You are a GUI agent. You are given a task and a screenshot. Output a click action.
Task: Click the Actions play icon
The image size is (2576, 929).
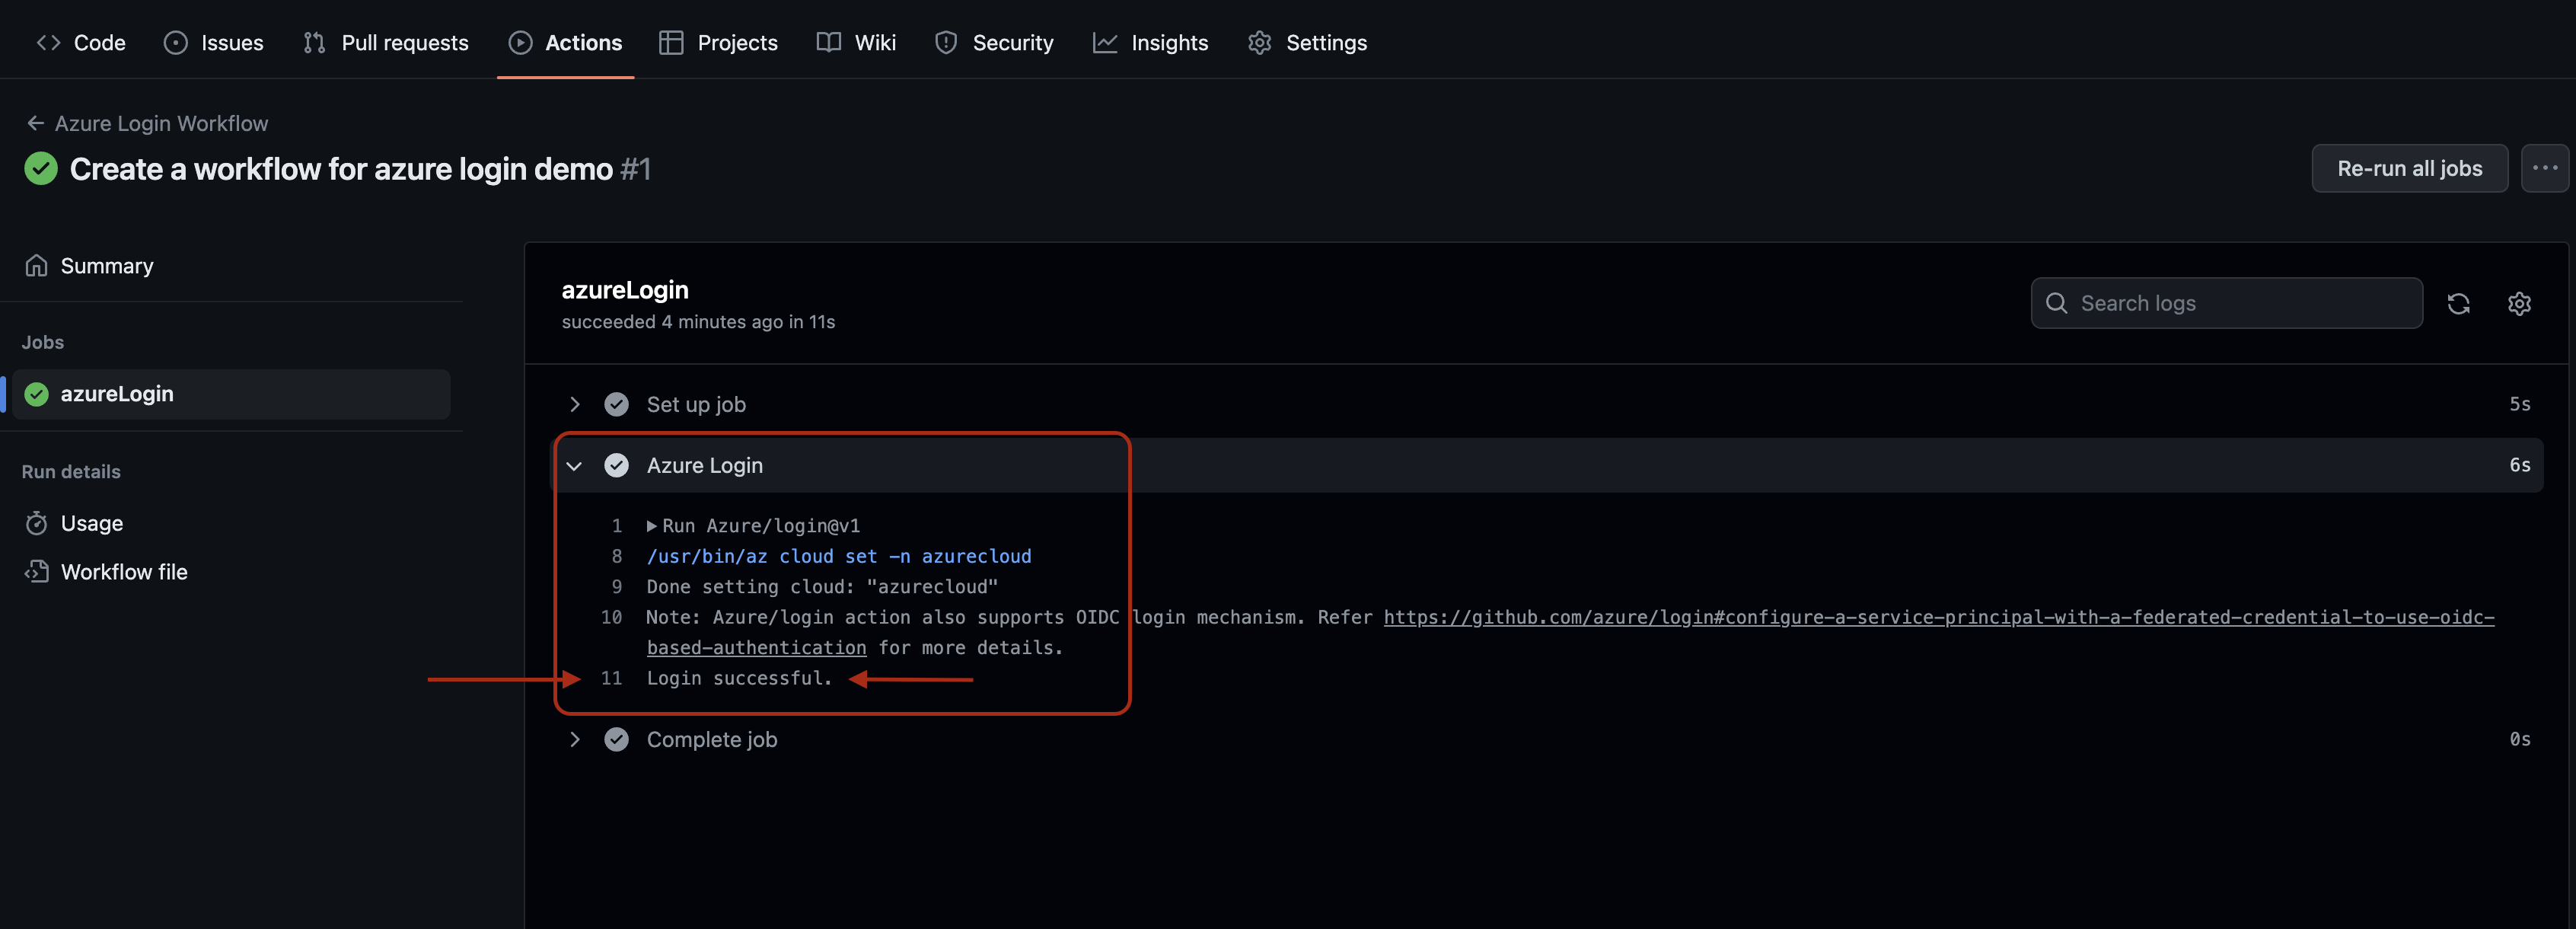tap(520, 42)
